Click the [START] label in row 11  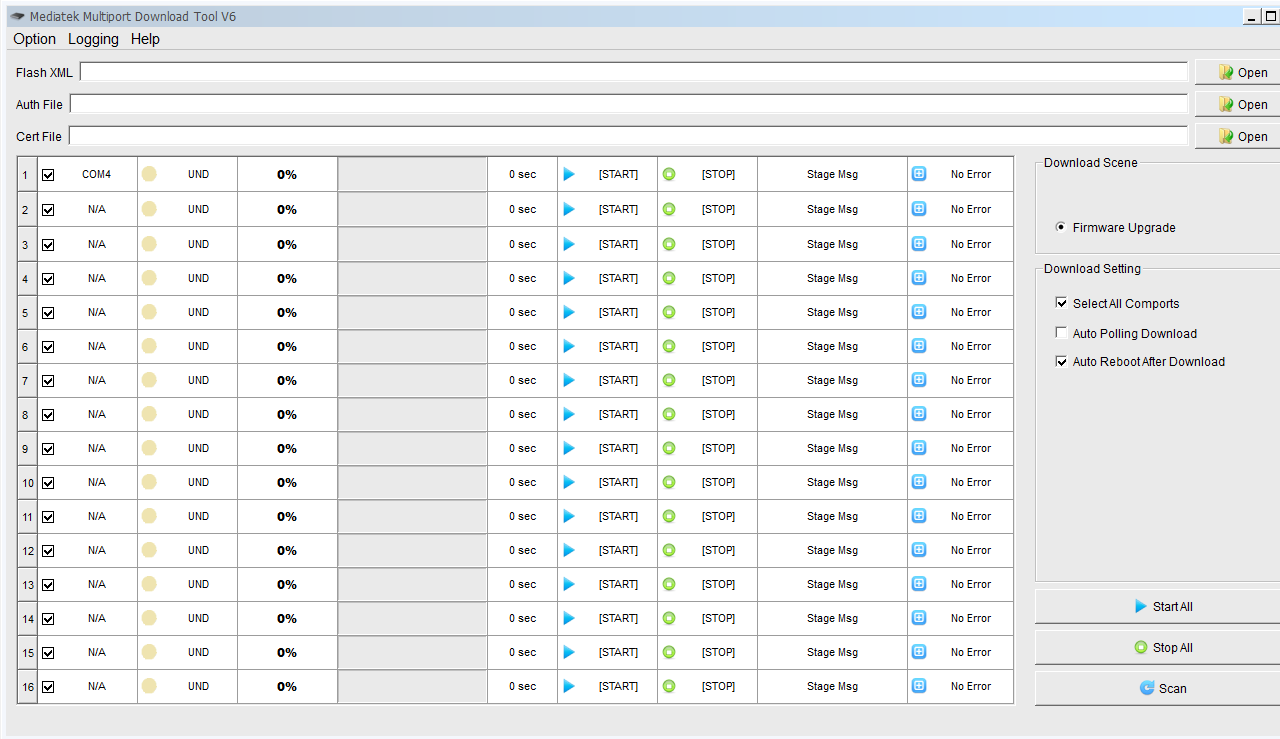618,516
